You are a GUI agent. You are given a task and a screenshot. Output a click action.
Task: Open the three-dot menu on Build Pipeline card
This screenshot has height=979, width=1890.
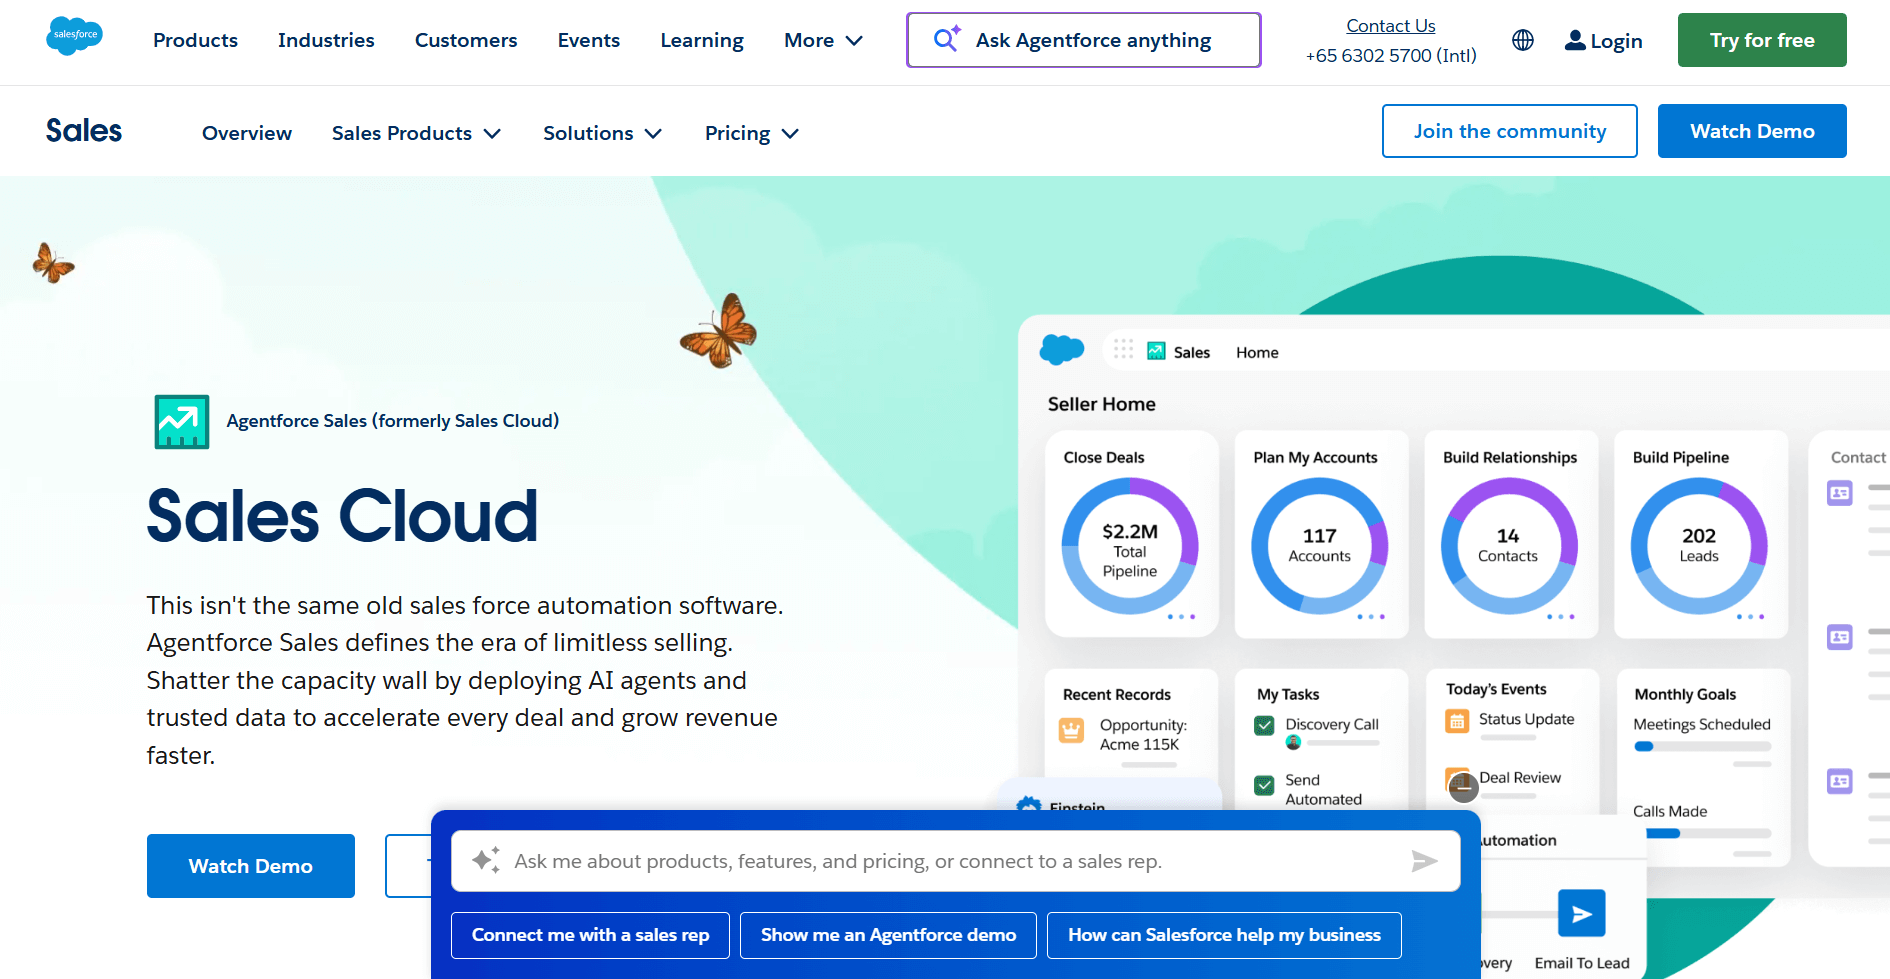pos(1751,617)
